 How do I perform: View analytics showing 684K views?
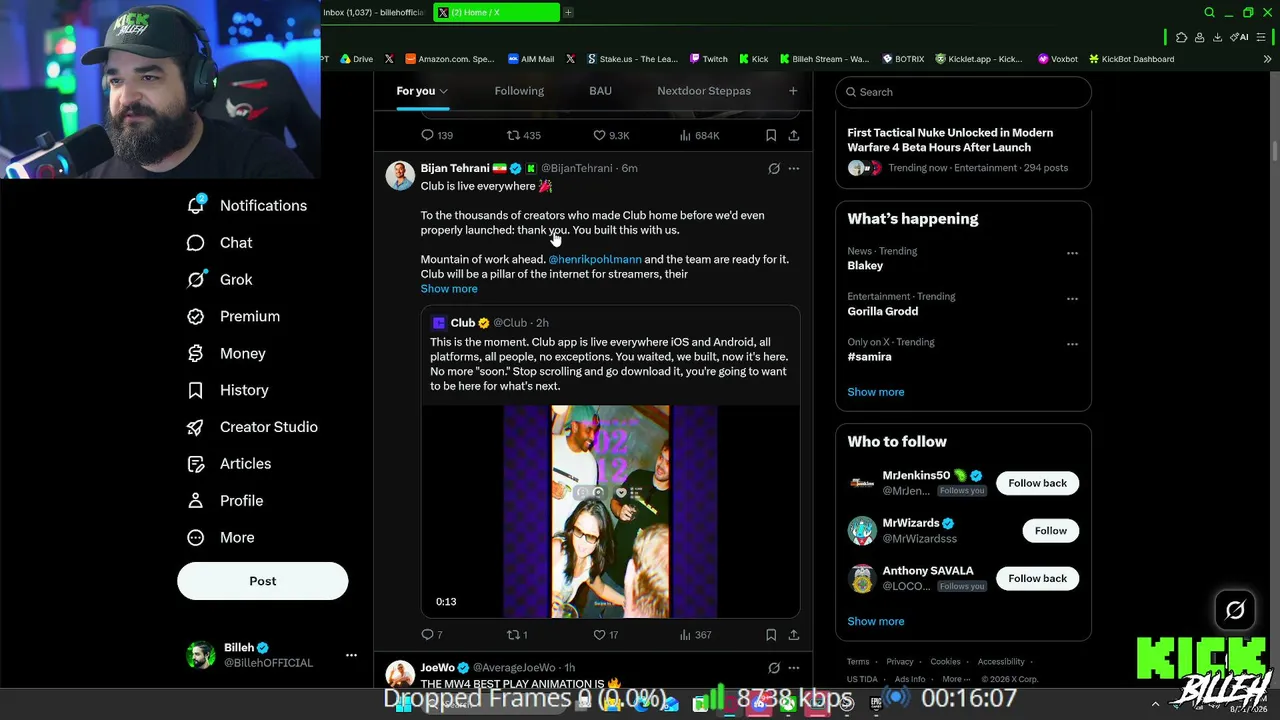click(699, 135)
